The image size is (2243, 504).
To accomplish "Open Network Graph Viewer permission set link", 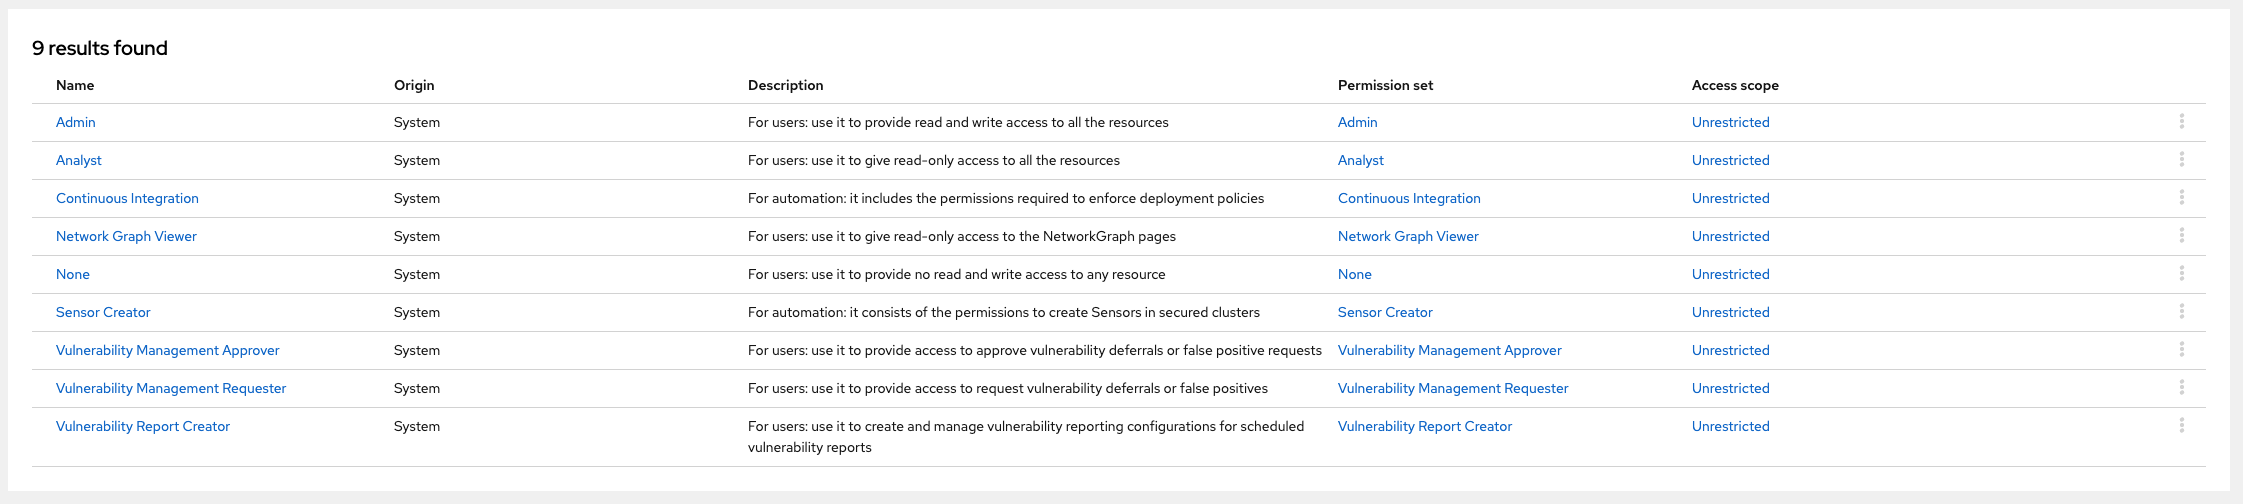I will pyautogui.click(x=1408, y=236).
